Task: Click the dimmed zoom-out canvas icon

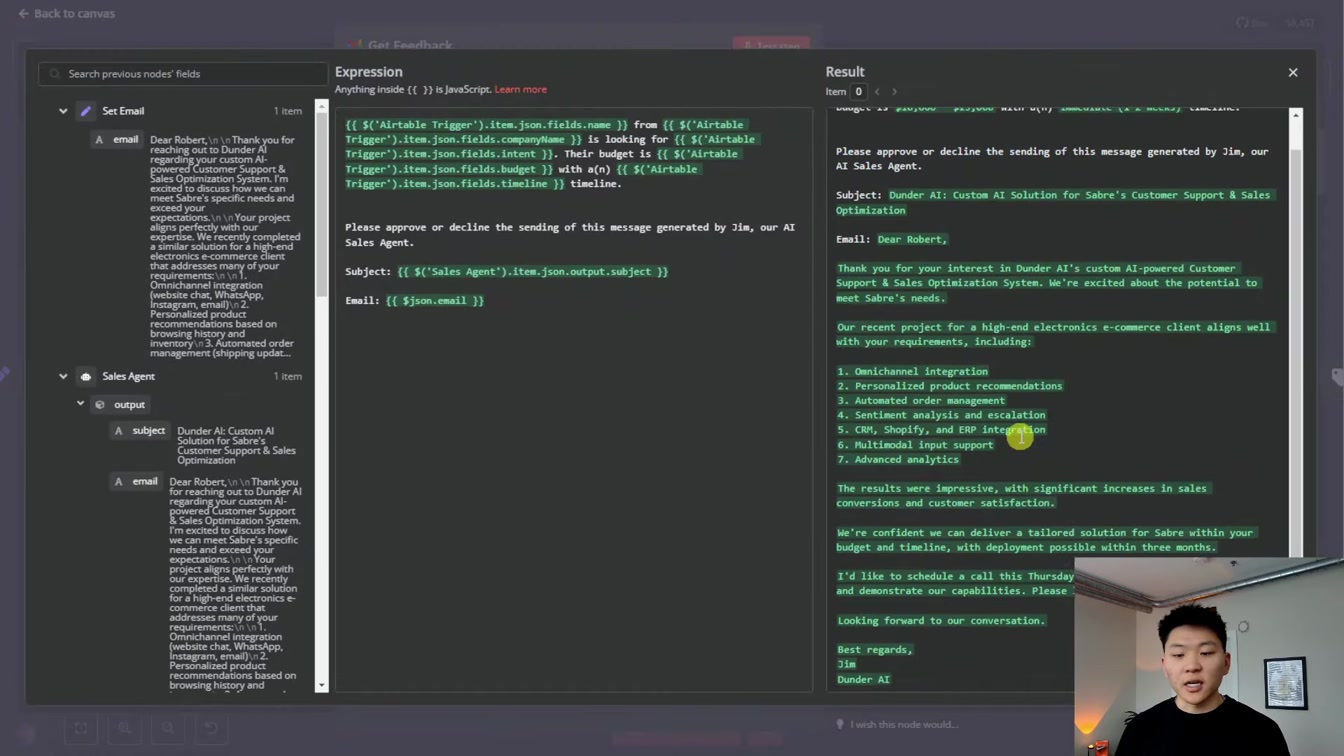Action: click(167, 728)
